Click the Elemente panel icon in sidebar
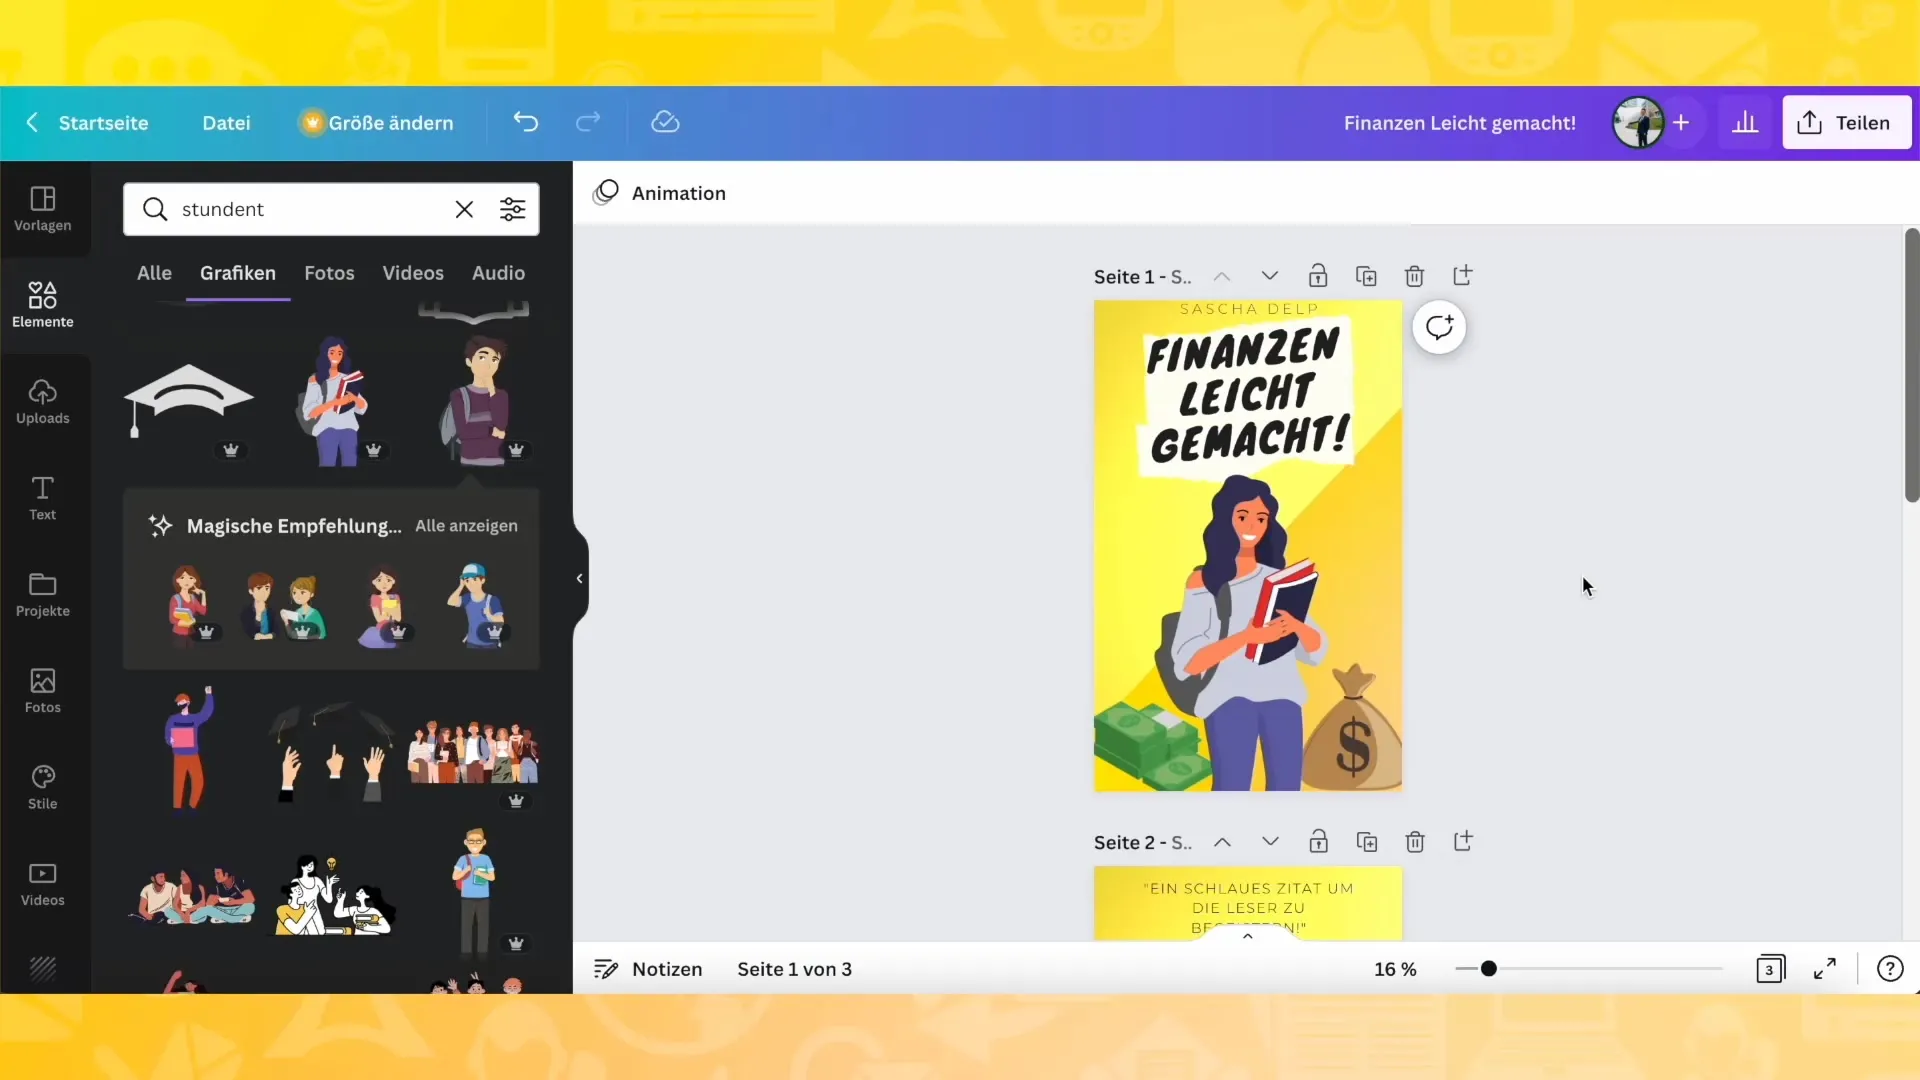Screen dimensions: 1920x1080 (42, 303)
